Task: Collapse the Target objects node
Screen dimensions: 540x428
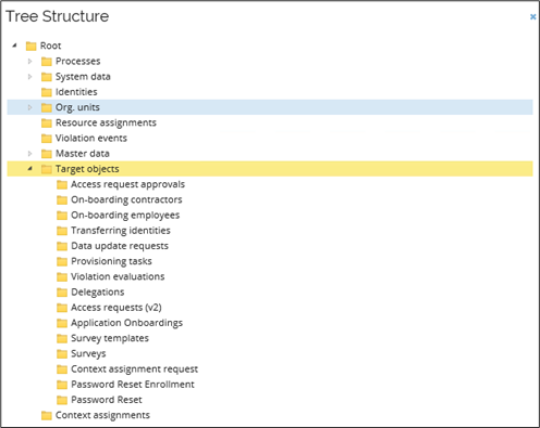Action: pos(30,168)
